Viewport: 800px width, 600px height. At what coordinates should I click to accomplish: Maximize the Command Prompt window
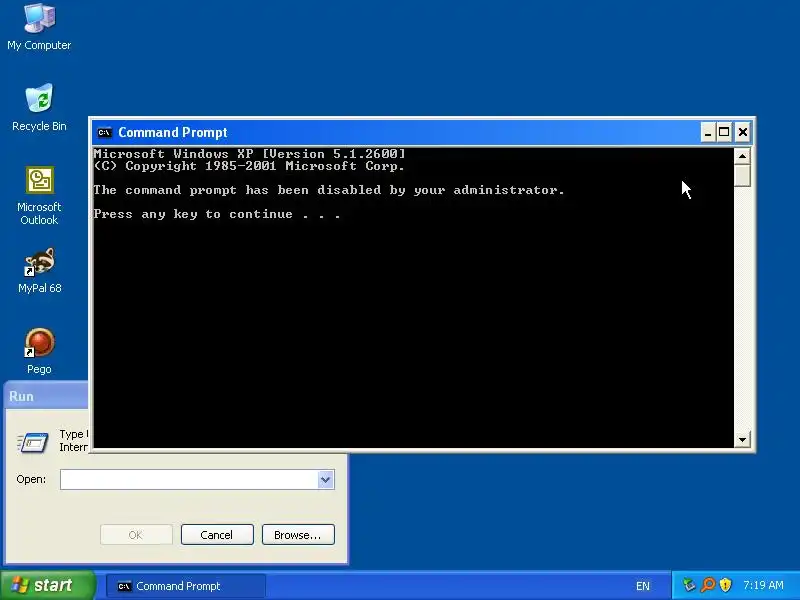click(x=724, y=133)
